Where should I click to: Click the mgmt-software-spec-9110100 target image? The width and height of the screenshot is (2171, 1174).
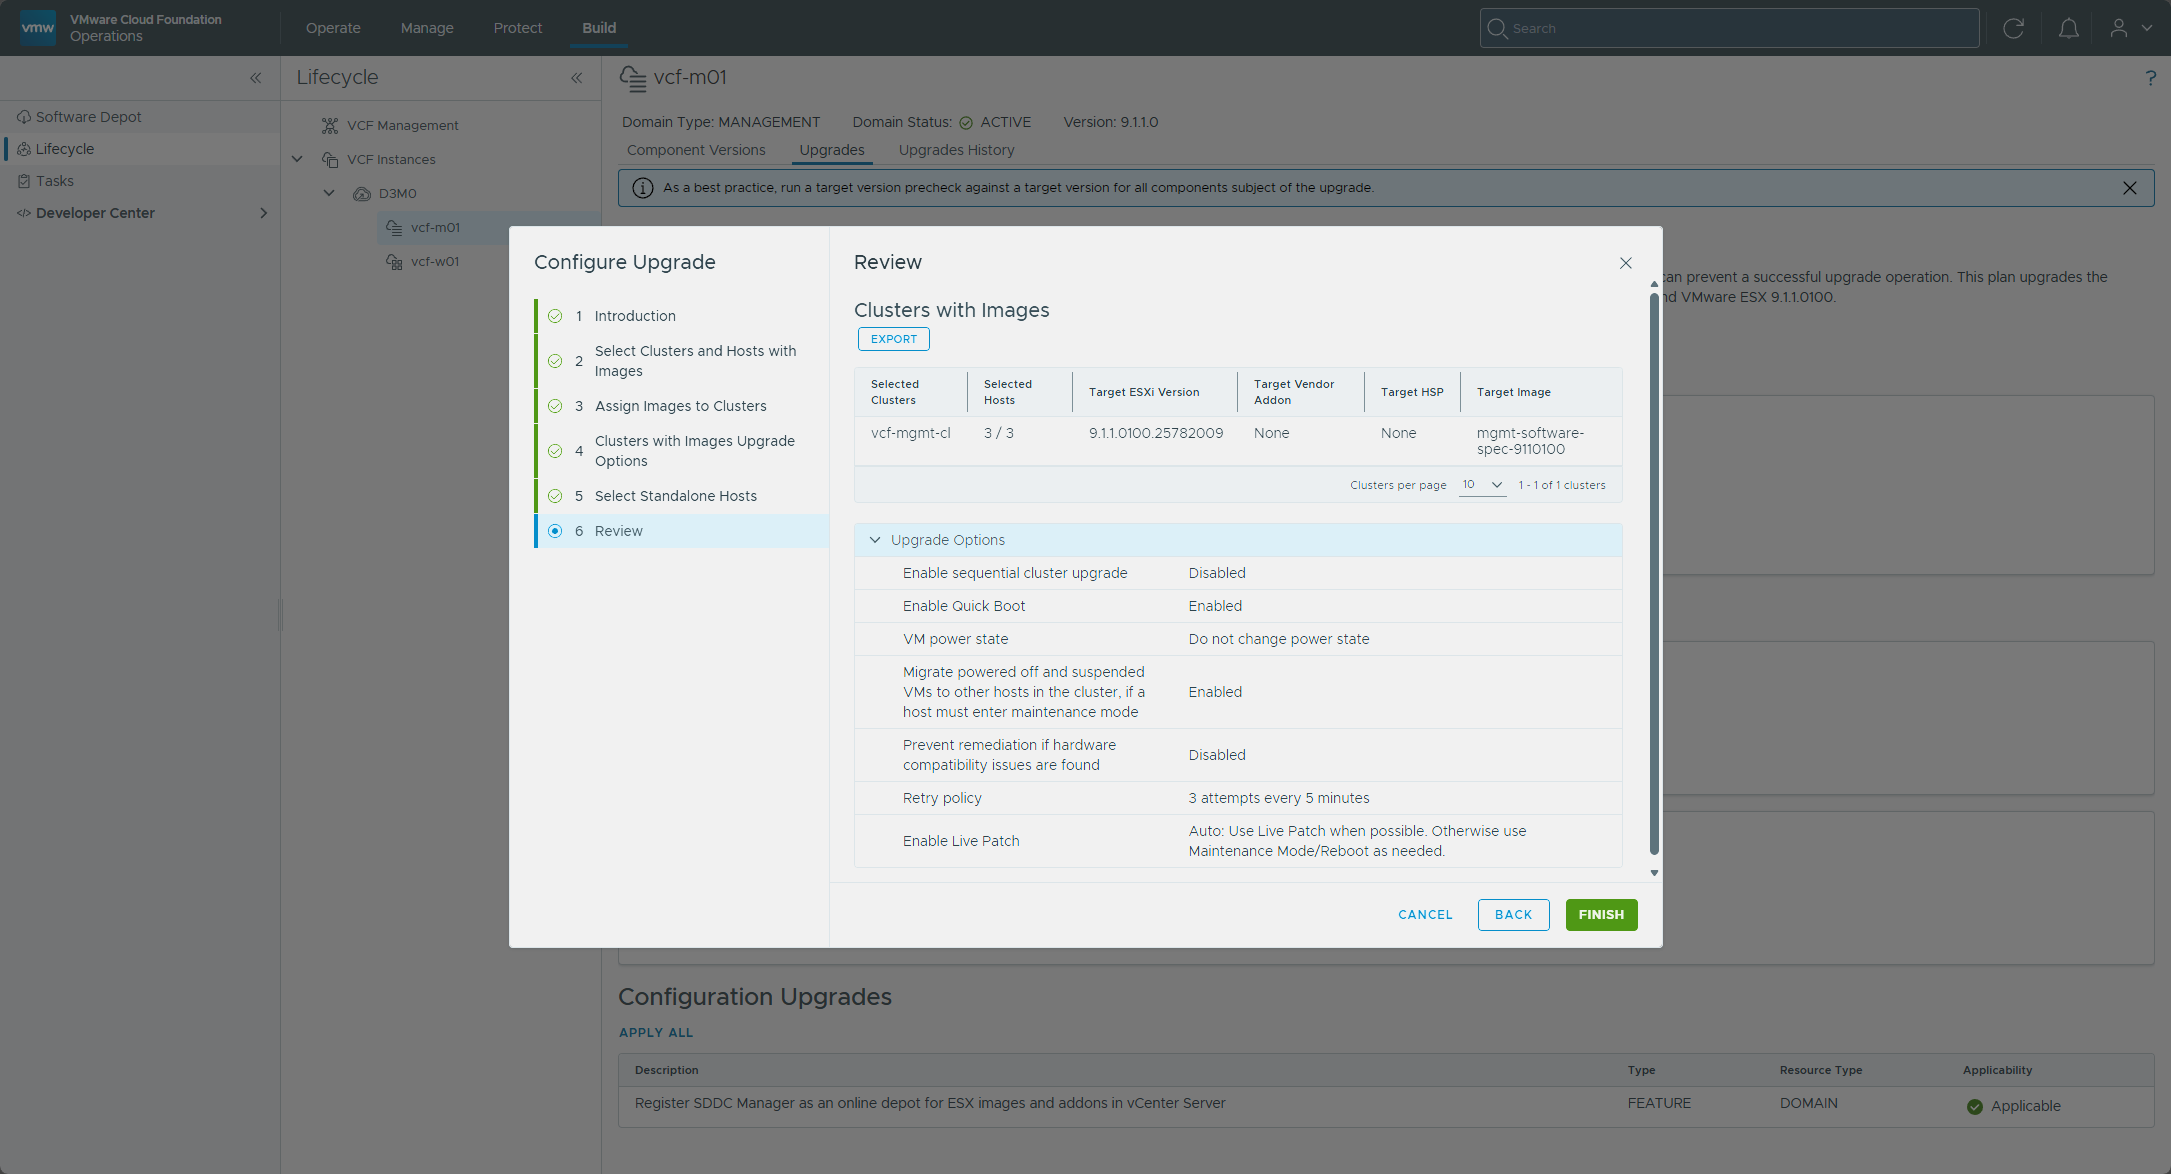[1529, 441]
